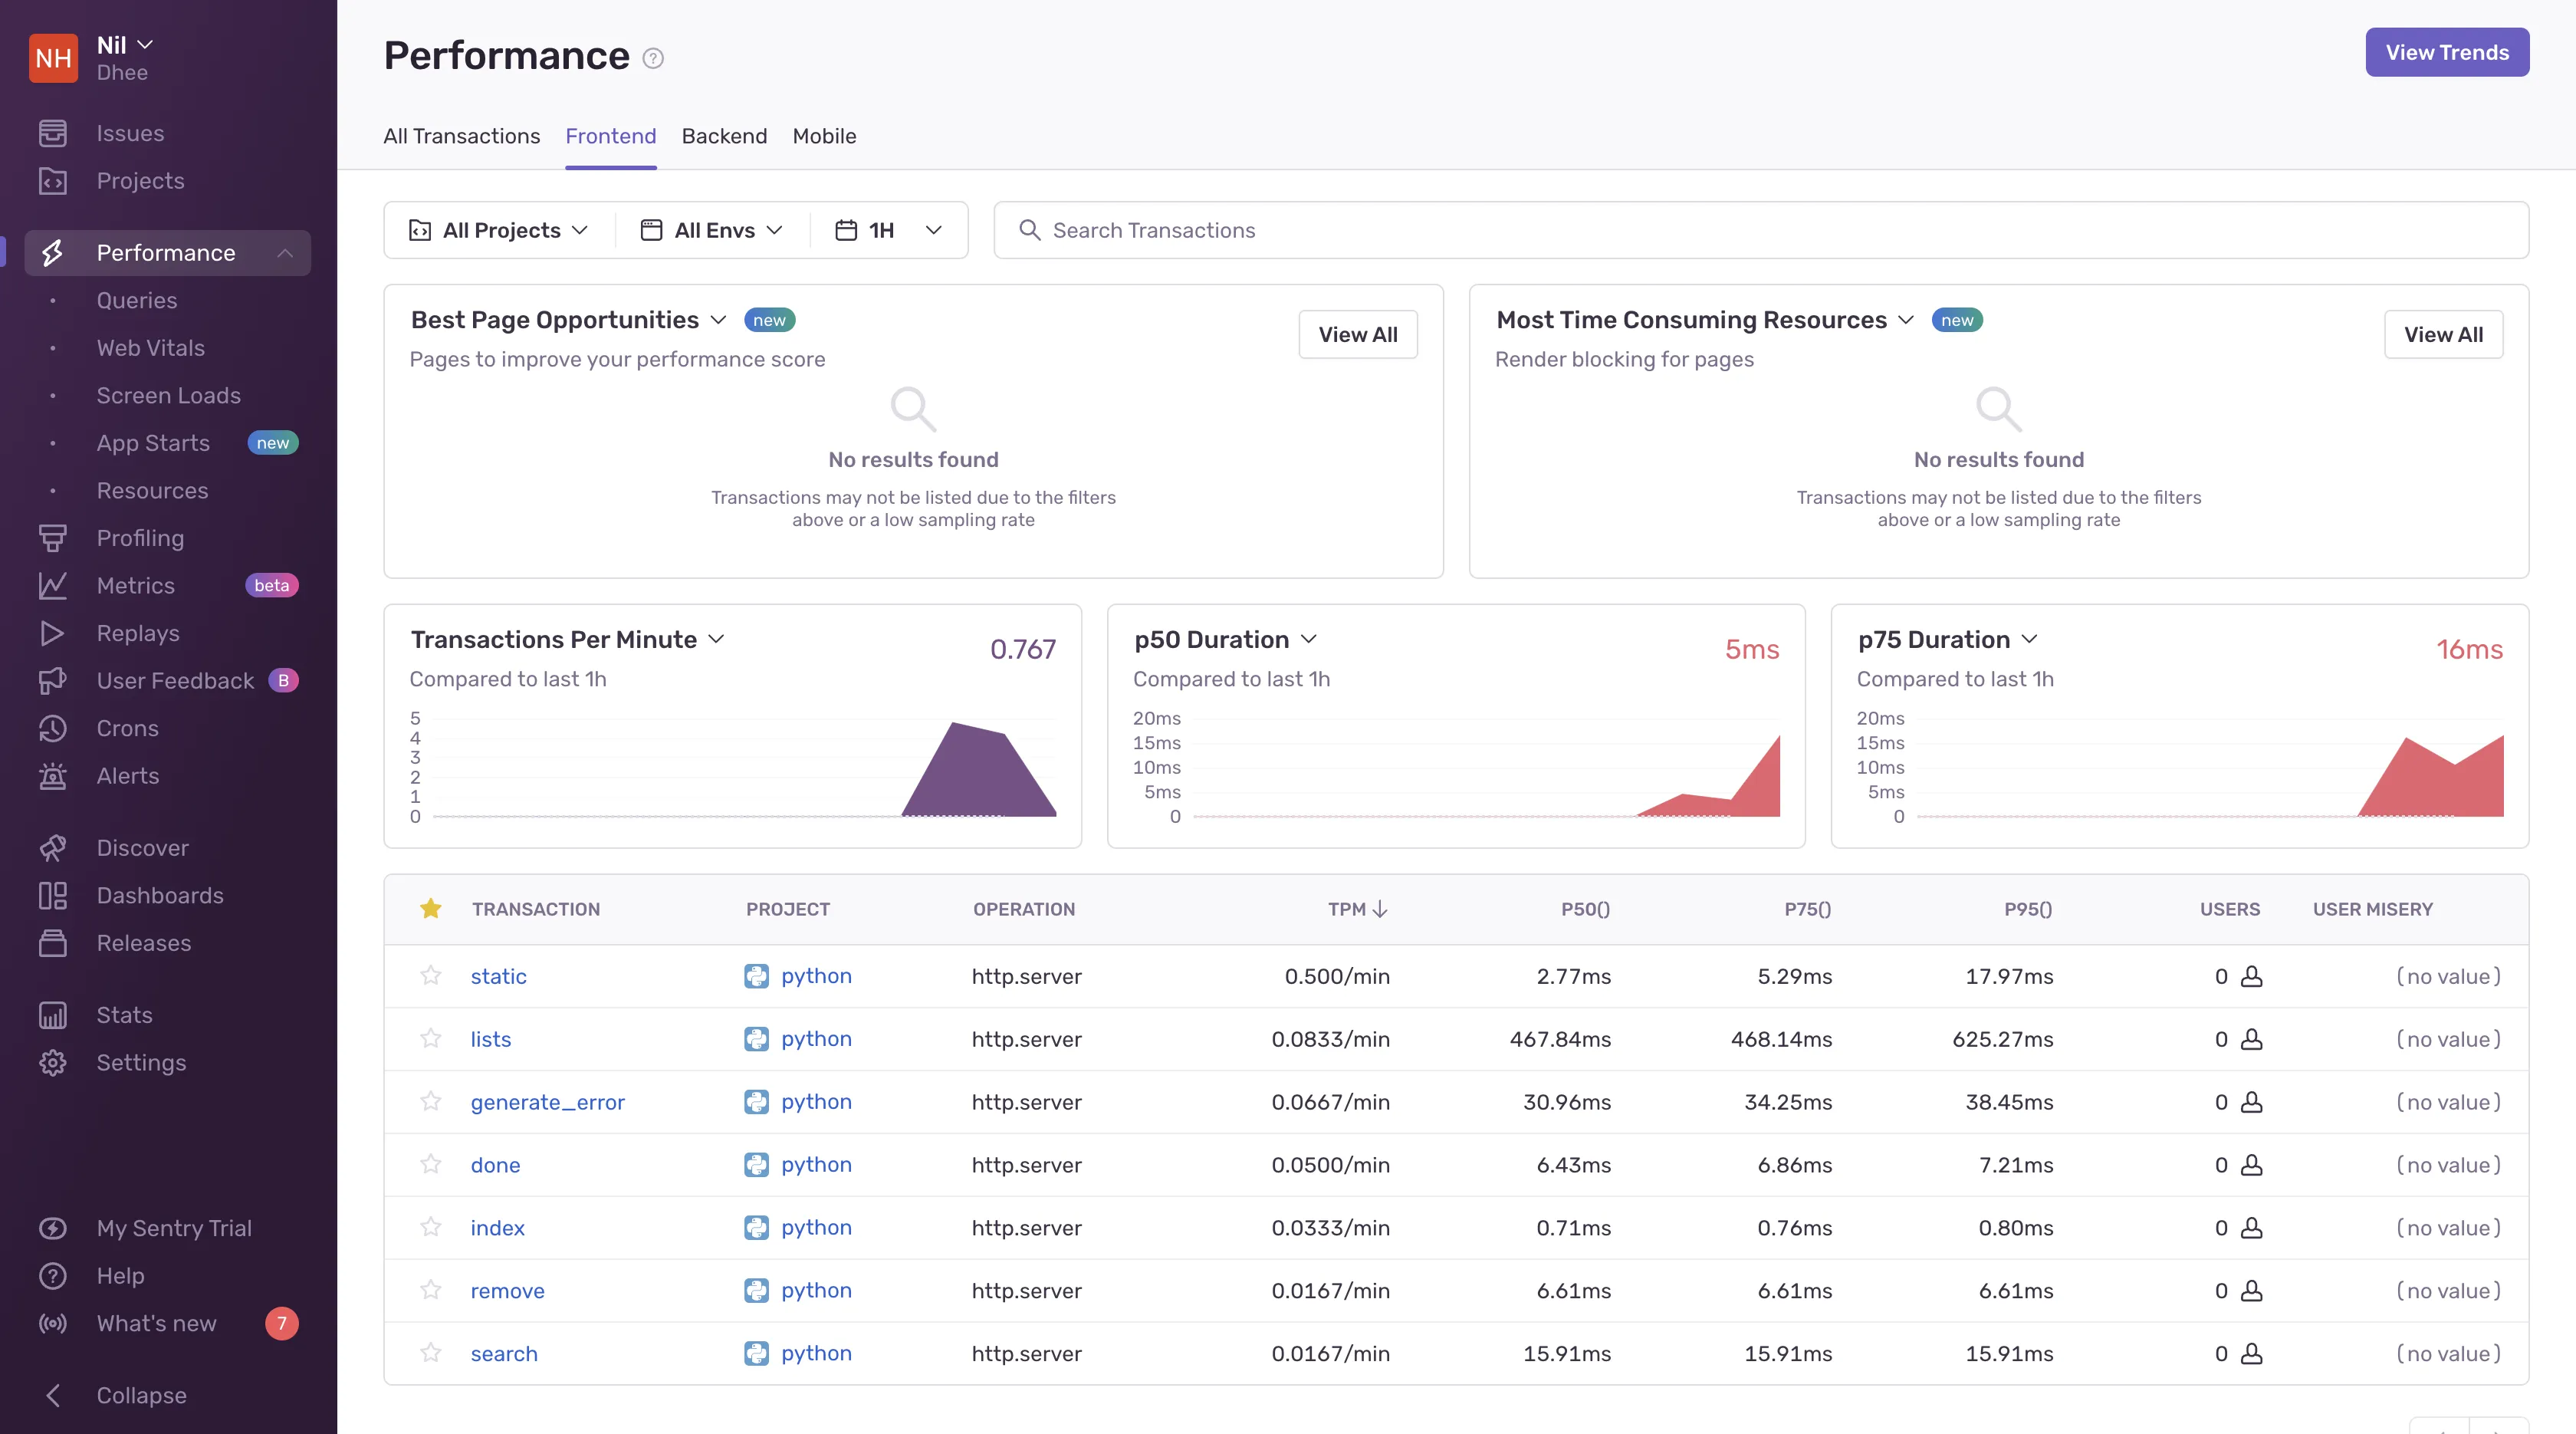Screen dimensions: 2576x1434
Task: Click the View Trends button
Action: [x=2447, y=52]
